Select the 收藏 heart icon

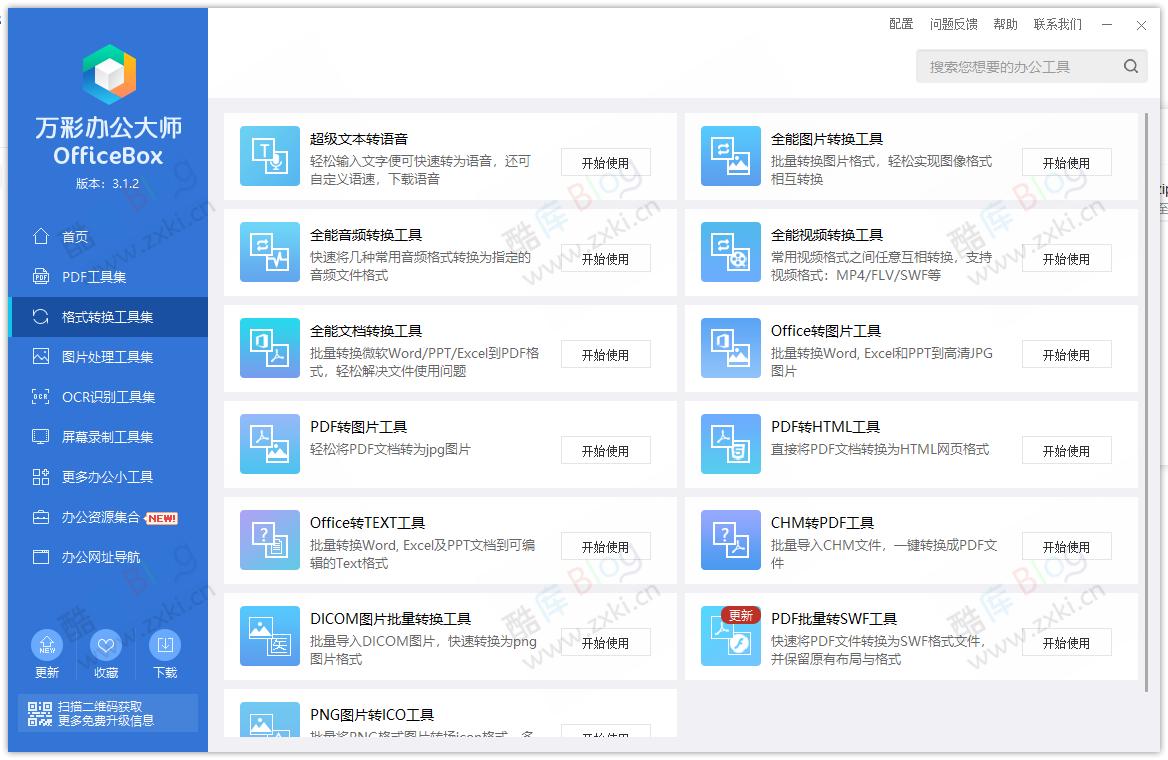pos(106,645)
